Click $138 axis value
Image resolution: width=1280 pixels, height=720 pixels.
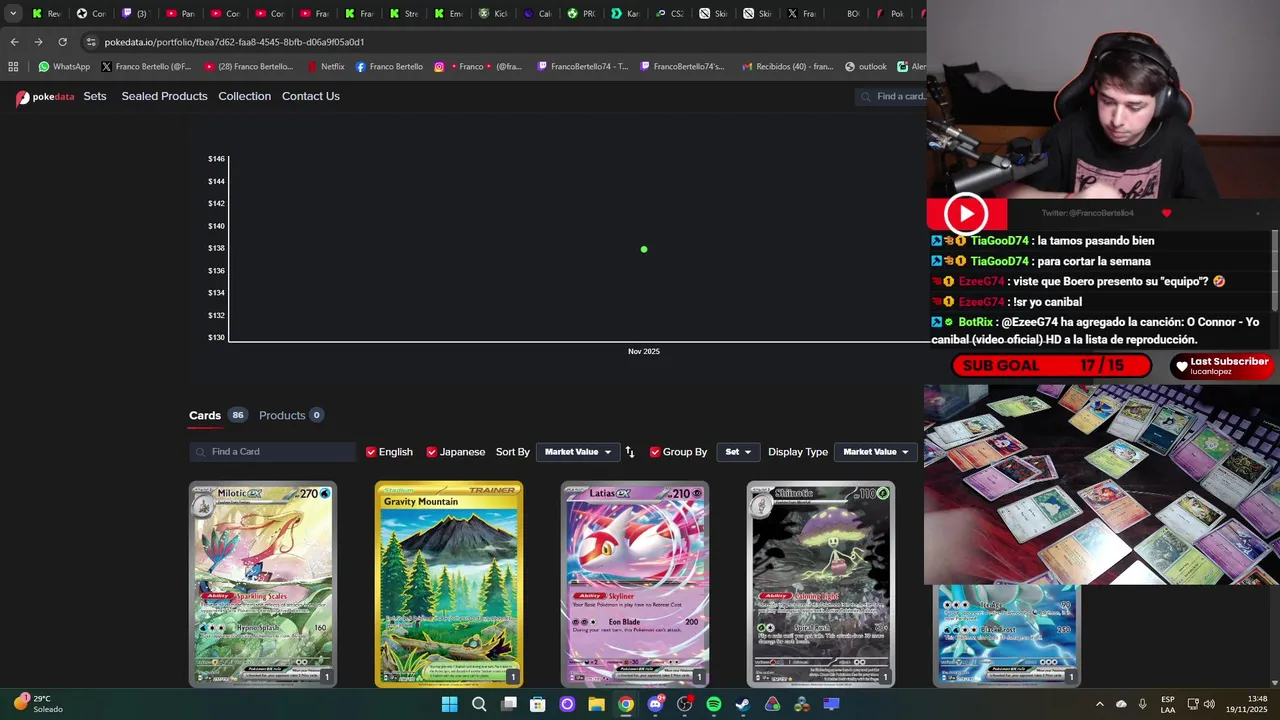216,248
